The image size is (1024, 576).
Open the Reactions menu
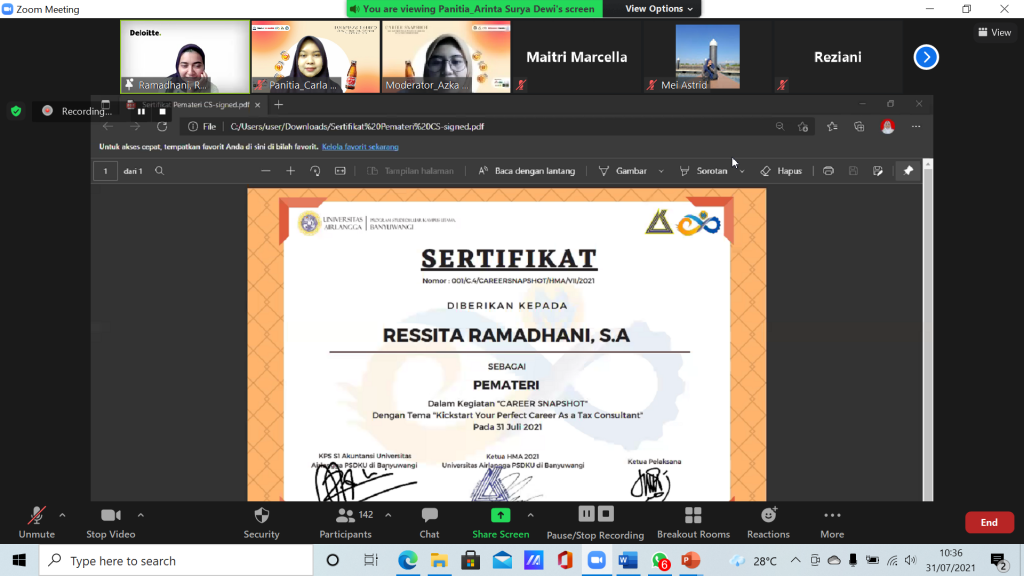coord(768,523)
